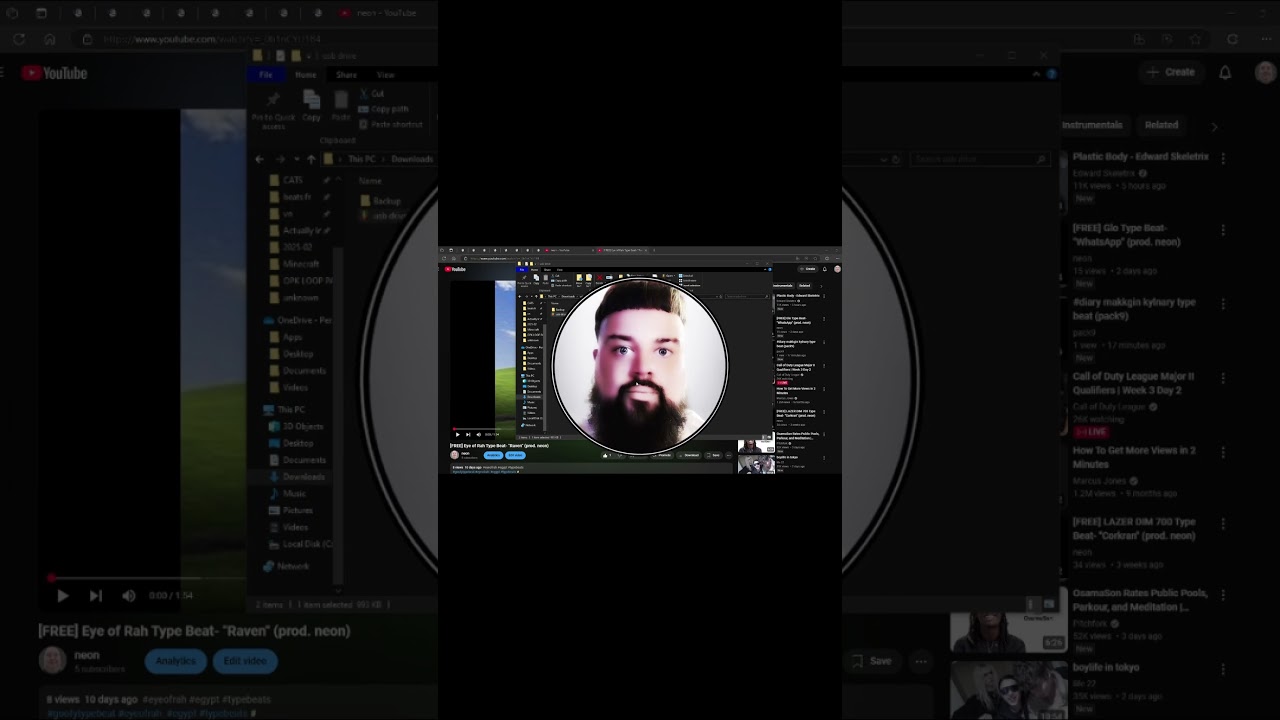Select the Related filter chip

[x=1161, y=125]
